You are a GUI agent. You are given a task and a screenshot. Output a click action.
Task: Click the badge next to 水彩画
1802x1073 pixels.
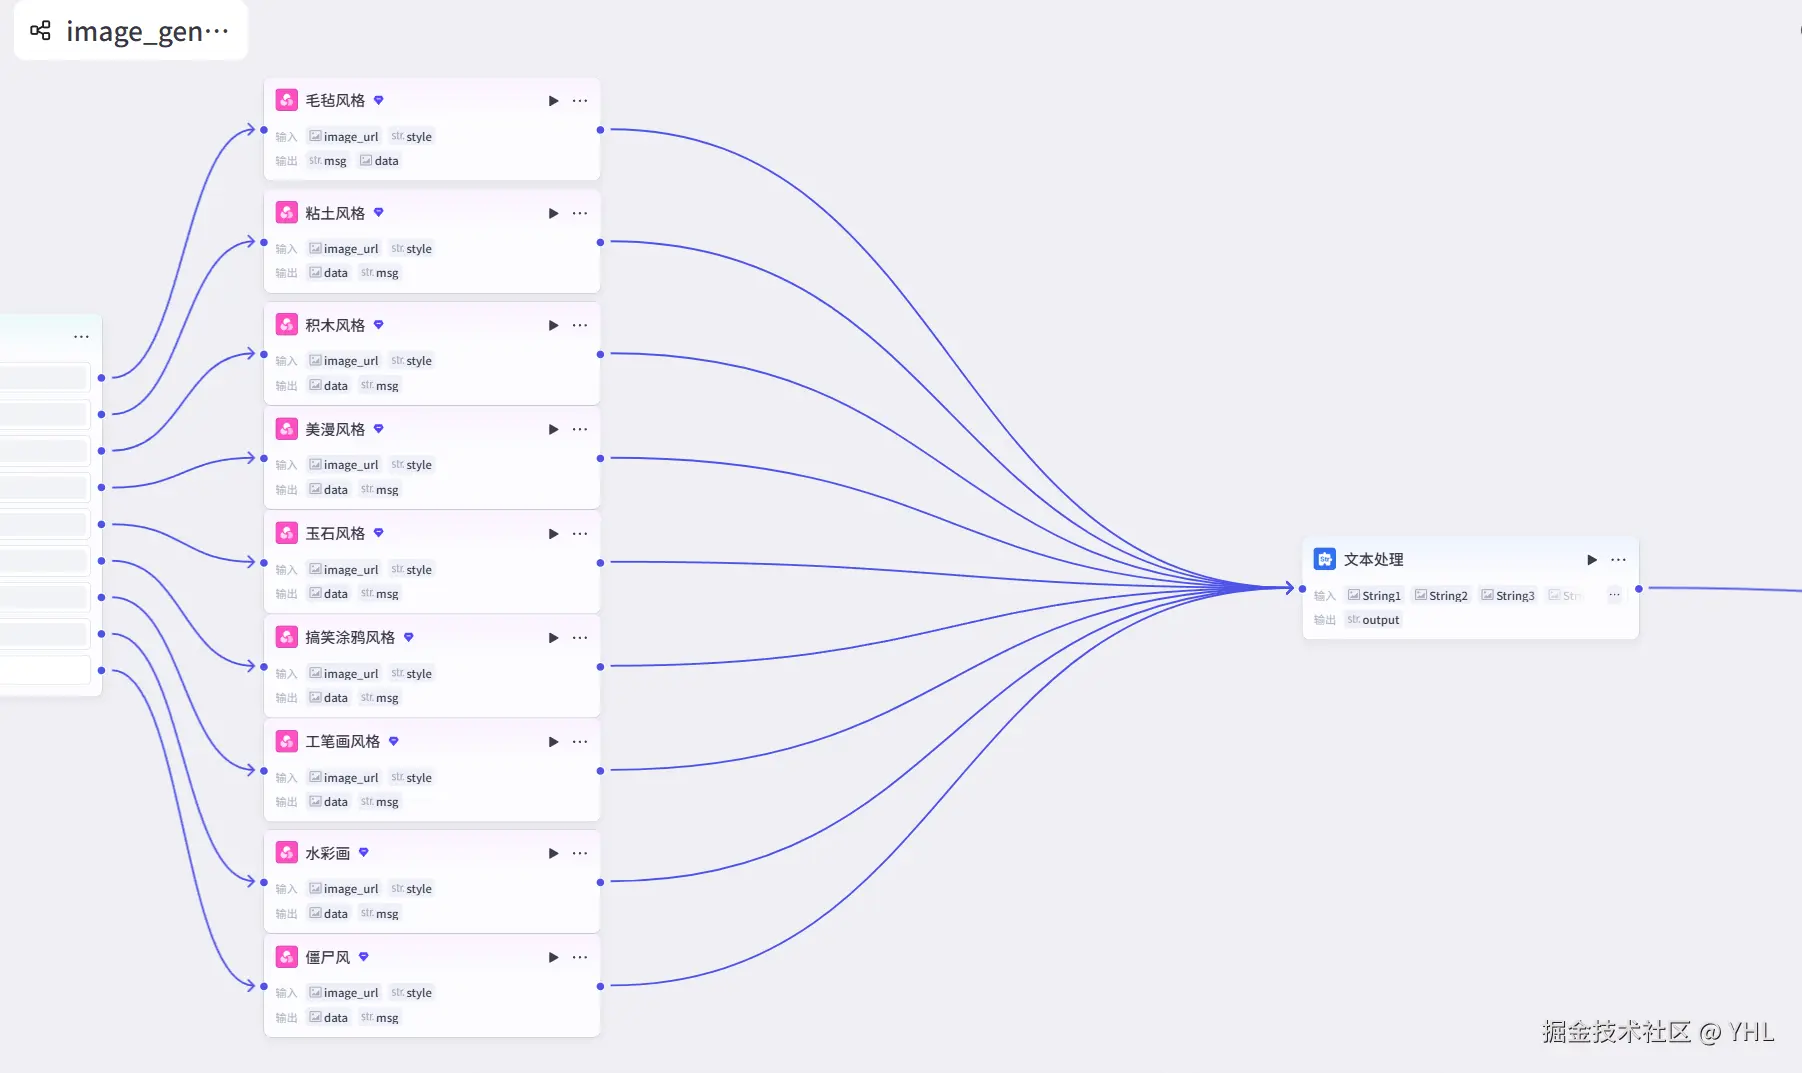[364, 853]
